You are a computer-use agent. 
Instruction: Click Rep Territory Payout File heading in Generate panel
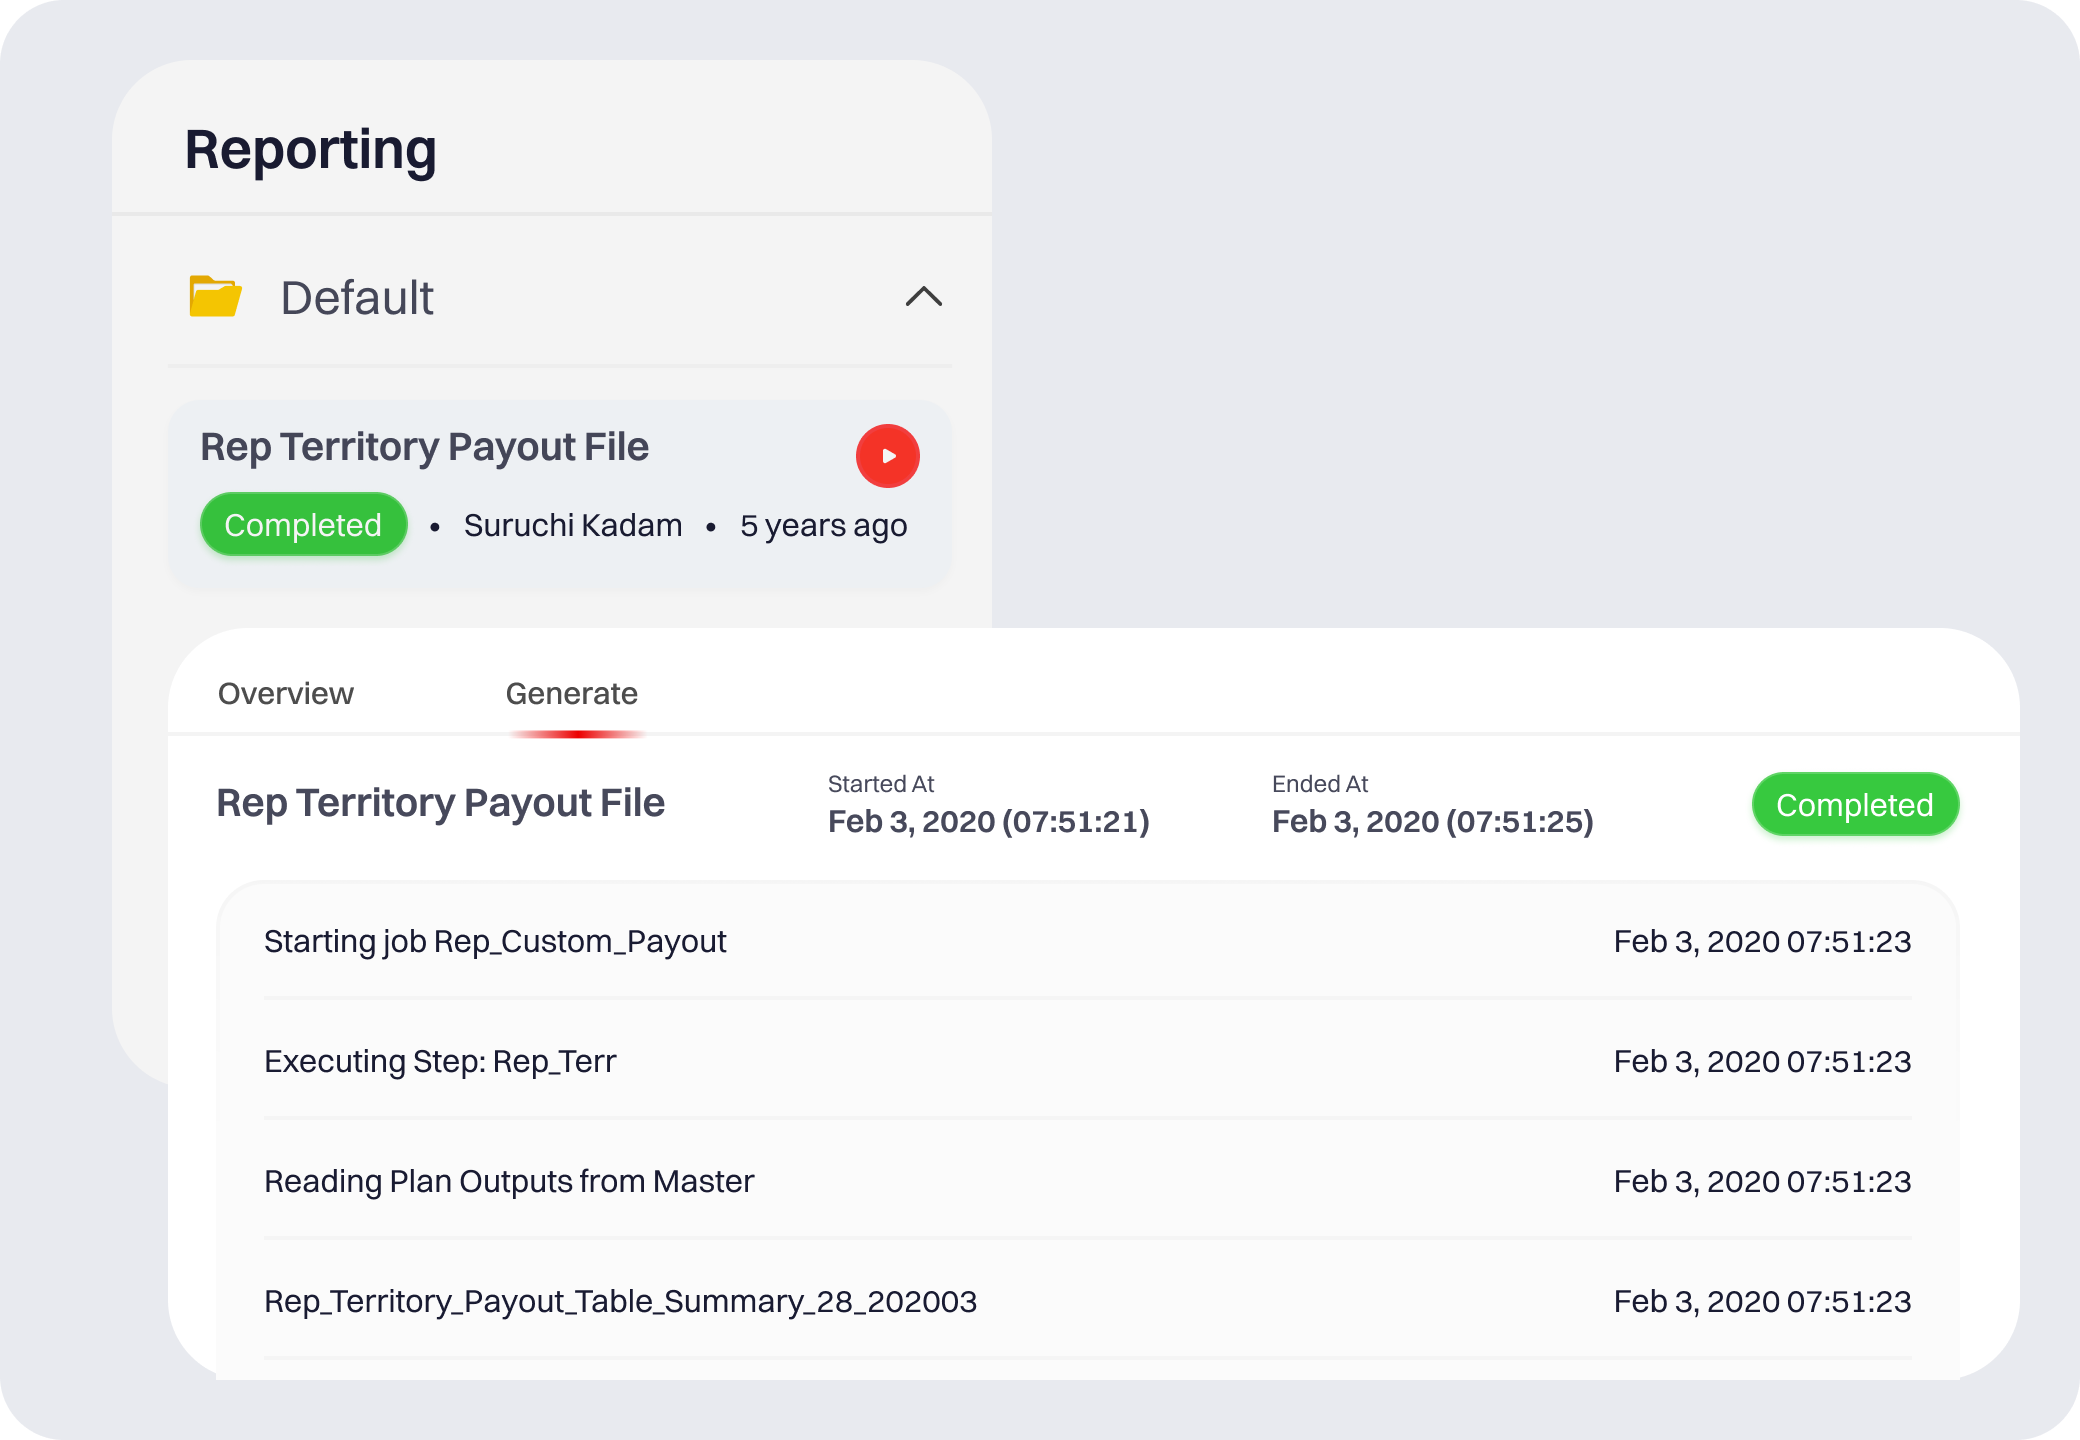[x=440, y=803]
